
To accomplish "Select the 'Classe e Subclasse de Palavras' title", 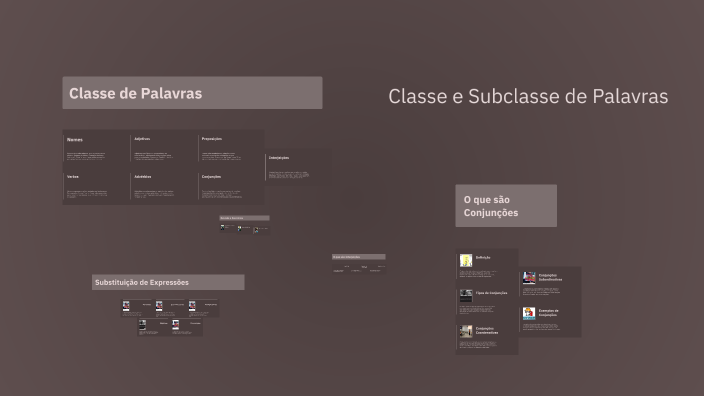I will click(528, 97).
